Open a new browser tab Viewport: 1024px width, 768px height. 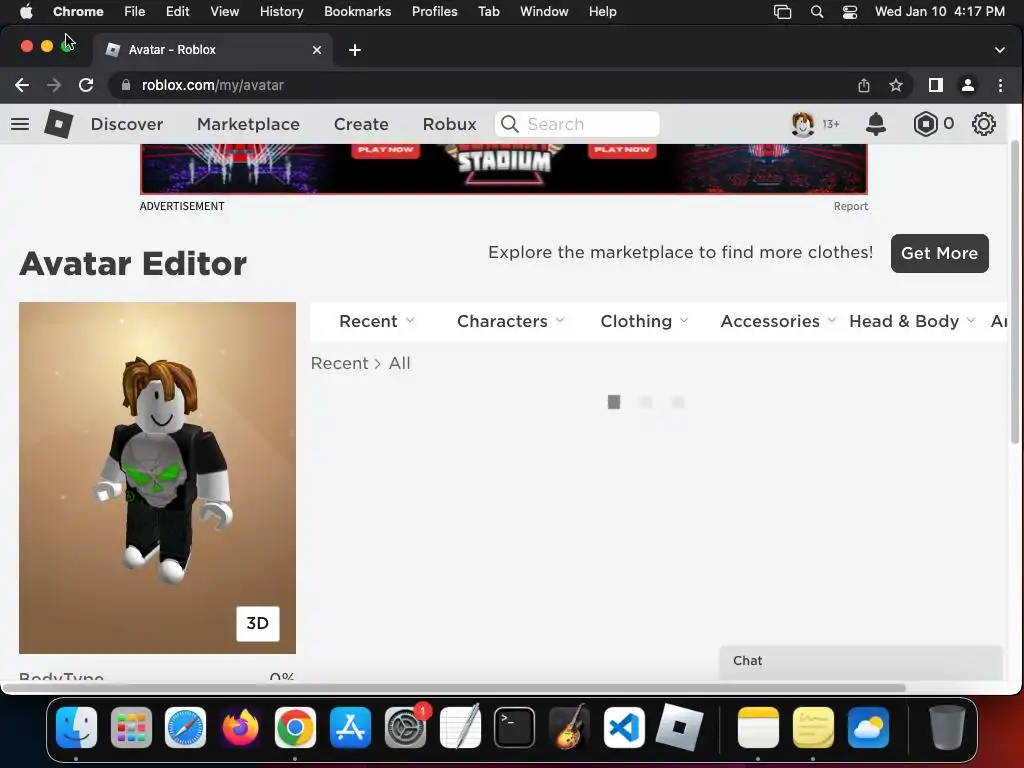(x=355, y=50)
